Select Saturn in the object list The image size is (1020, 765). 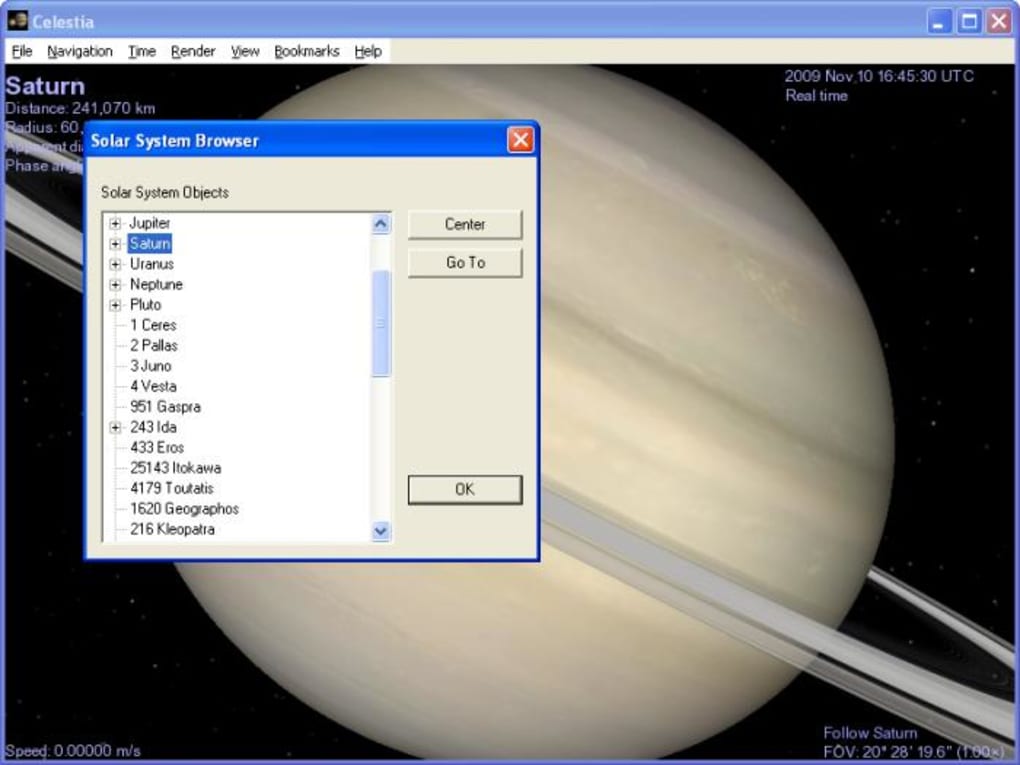tap(150, 243)
